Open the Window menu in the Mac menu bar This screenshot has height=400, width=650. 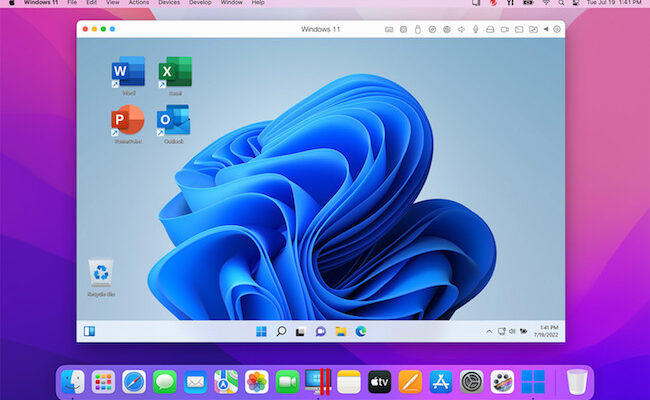tap(231, 2)
